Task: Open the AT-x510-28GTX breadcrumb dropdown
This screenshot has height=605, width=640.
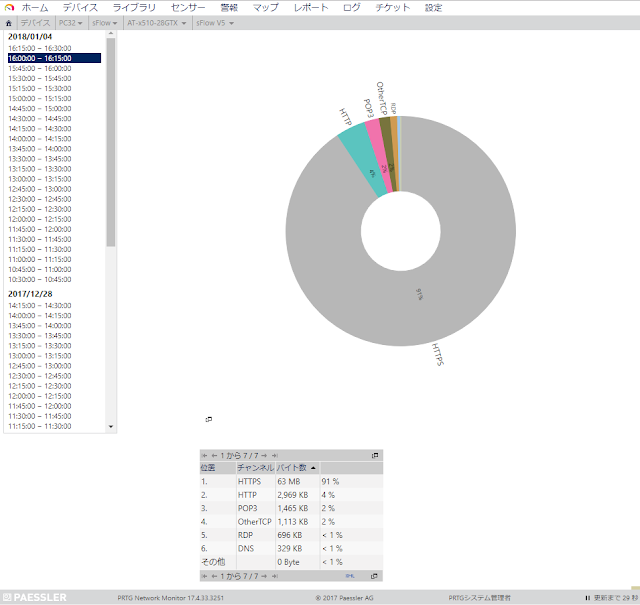Action: (x=157, y=23)
